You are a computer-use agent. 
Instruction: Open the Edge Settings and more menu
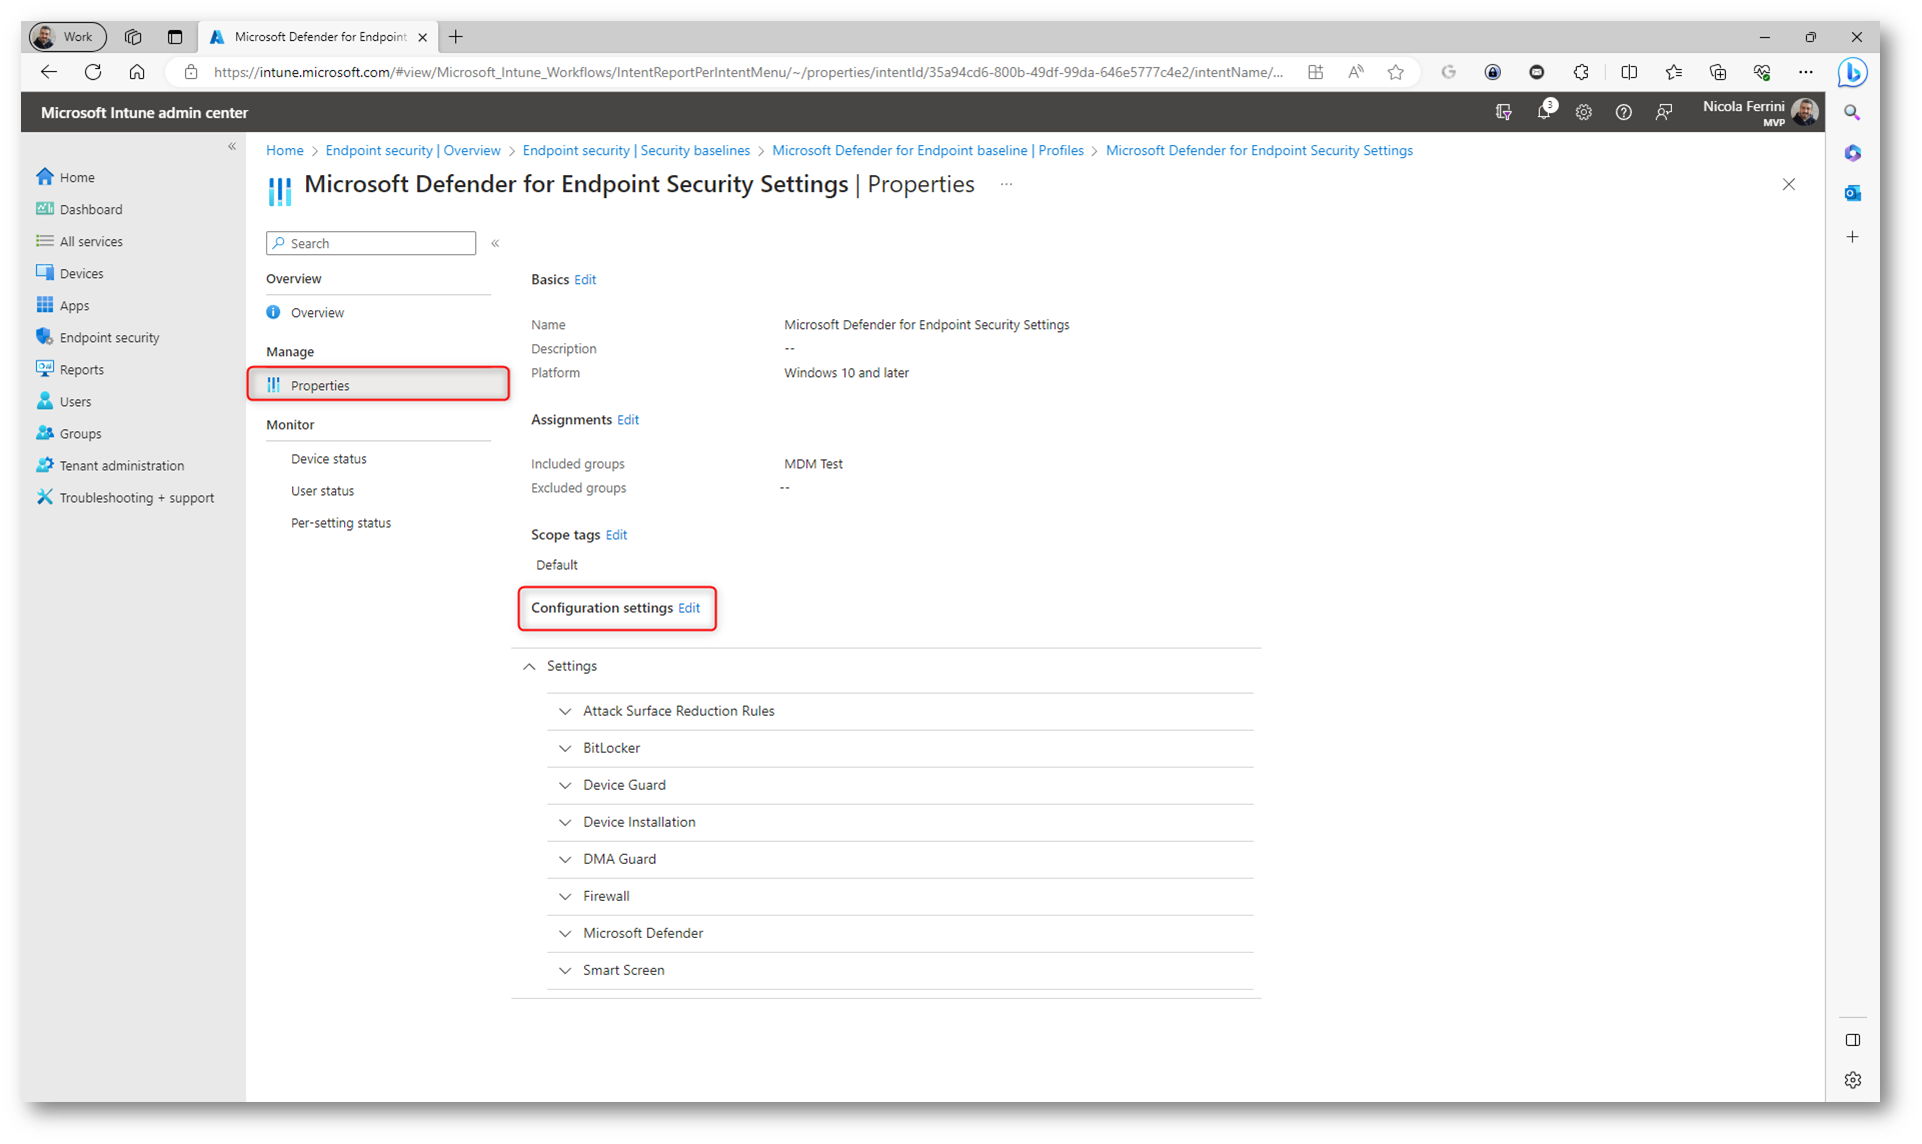point(1806,72)
